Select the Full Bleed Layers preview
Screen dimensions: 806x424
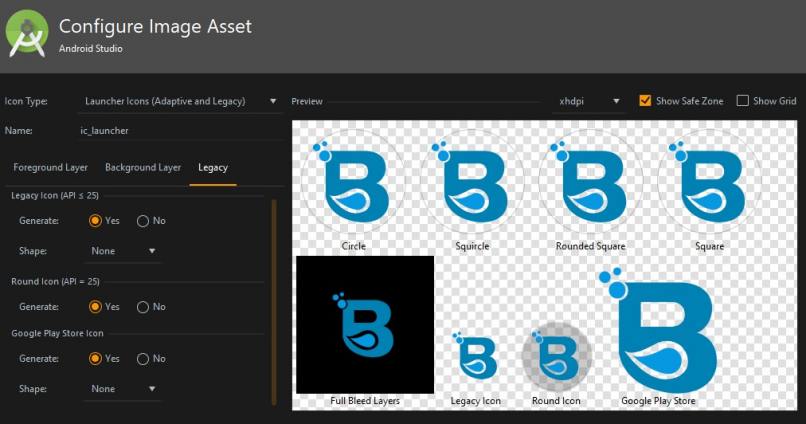click(x=365, y=324)
